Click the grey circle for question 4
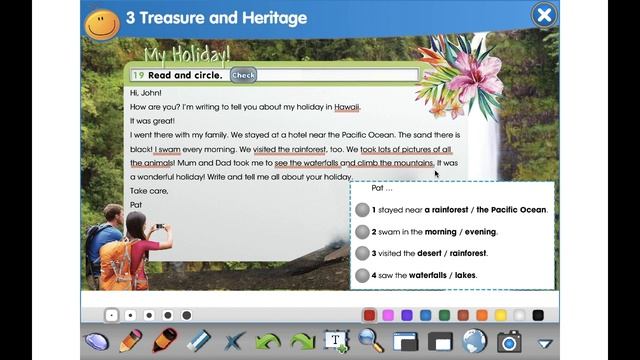 [362, 276]
